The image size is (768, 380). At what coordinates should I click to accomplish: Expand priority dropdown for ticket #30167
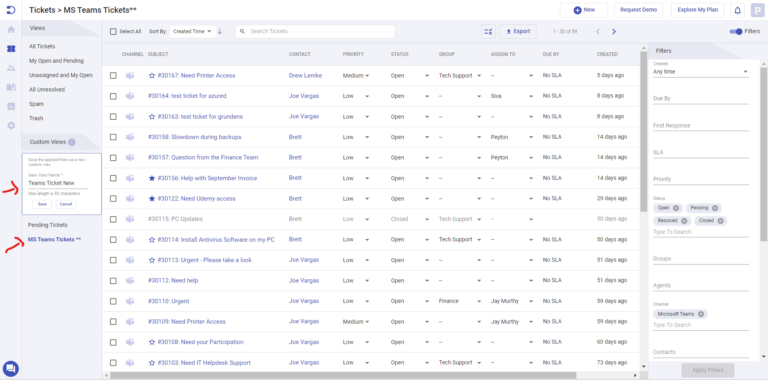[x=367, y=76]
